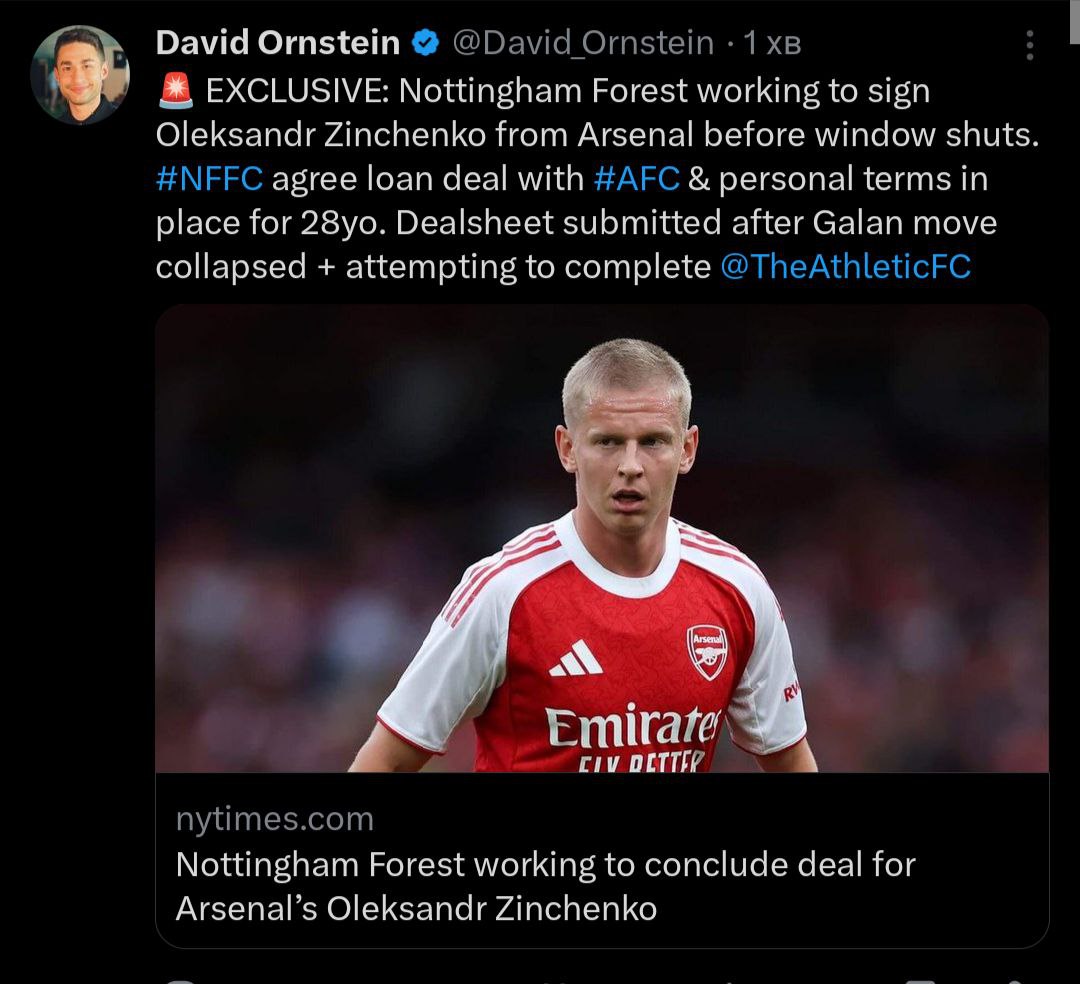This screenshot has height=984, width=1080.
Task: Open the #NFFC hashtag
Action: (210, 179)
